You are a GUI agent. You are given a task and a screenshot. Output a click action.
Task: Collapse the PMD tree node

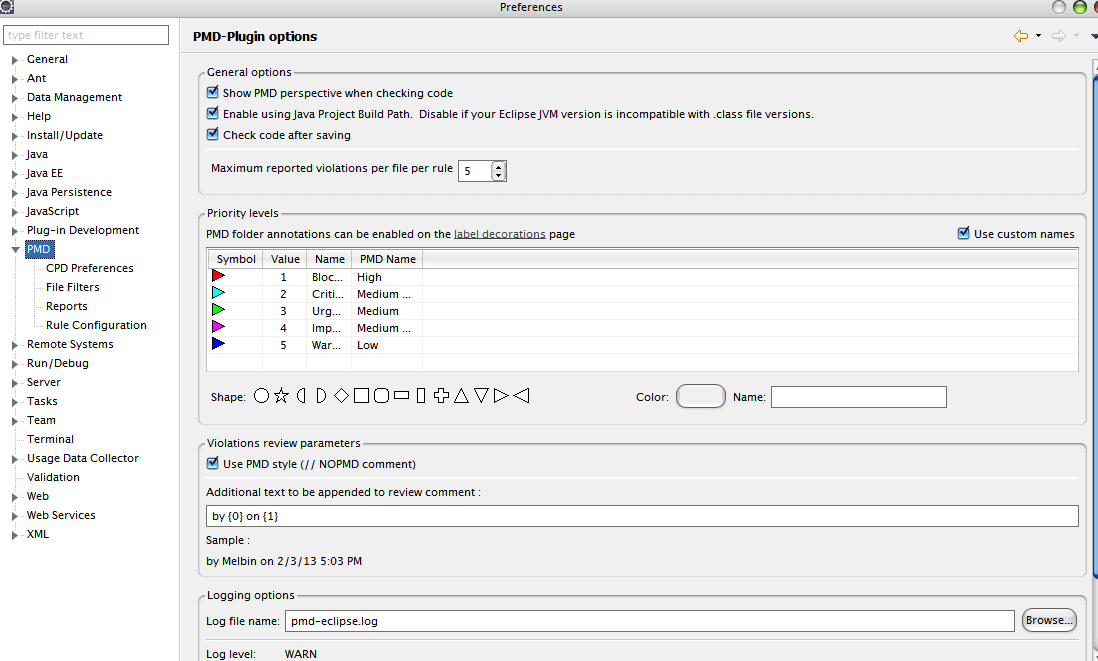(15, 250)
